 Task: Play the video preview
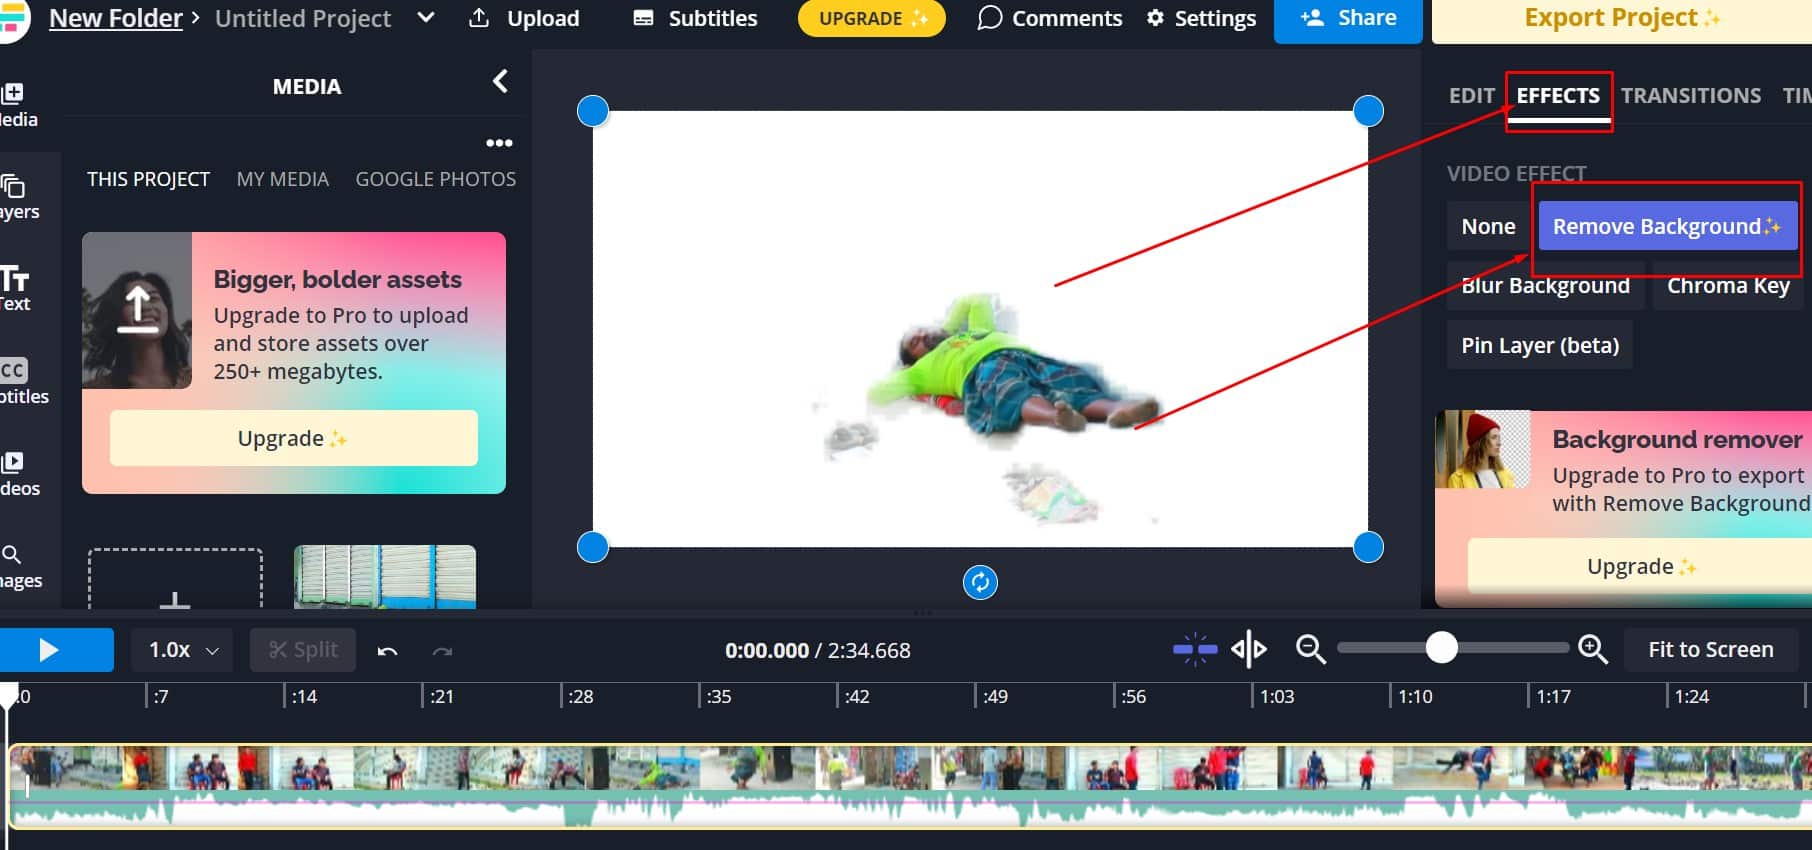pos(48,650)
